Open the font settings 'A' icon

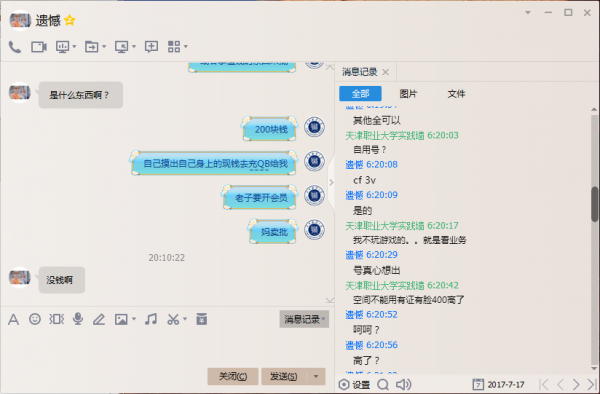(x=13, y=319)
